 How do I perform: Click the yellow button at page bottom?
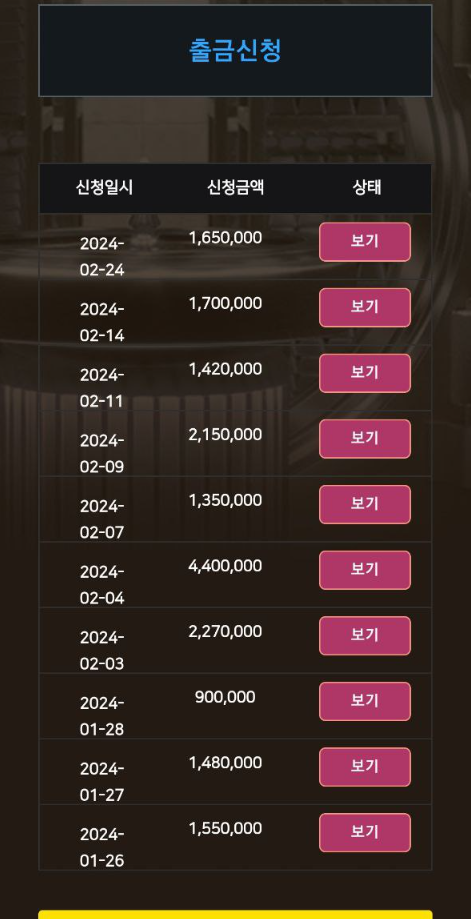(235, 914)
